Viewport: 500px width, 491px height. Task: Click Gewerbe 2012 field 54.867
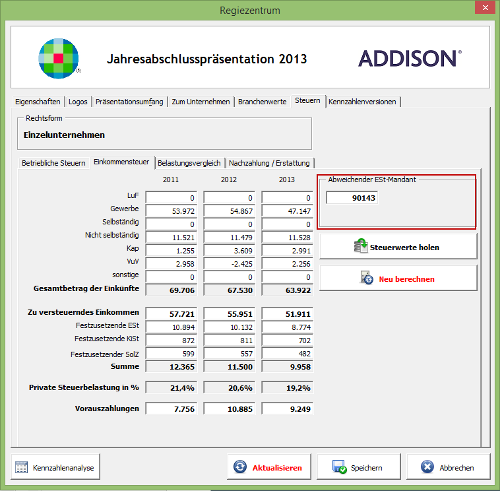coord(229,211)
